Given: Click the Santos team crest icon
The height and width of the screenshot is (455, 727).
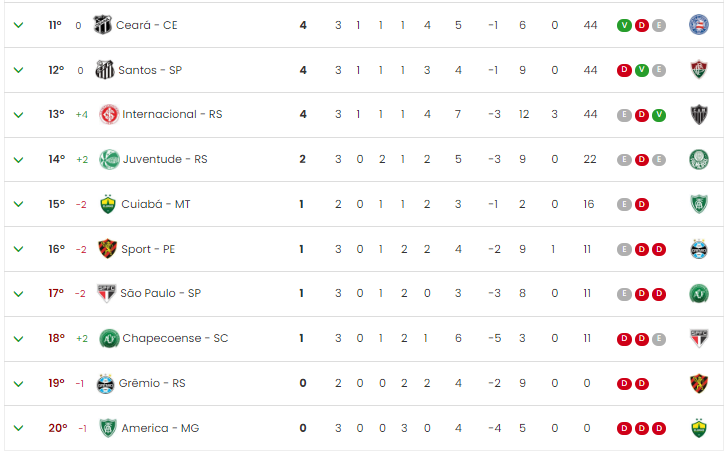Looking at the screenshot, I should click(x=105, y=70).
